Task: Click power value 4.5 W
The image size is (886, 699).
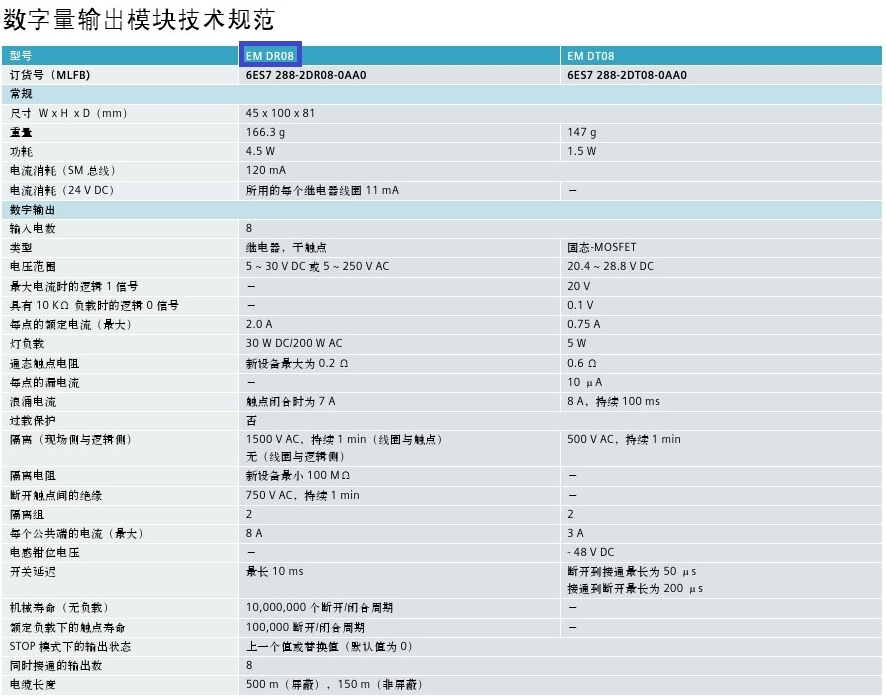Action: coord(260,151)
